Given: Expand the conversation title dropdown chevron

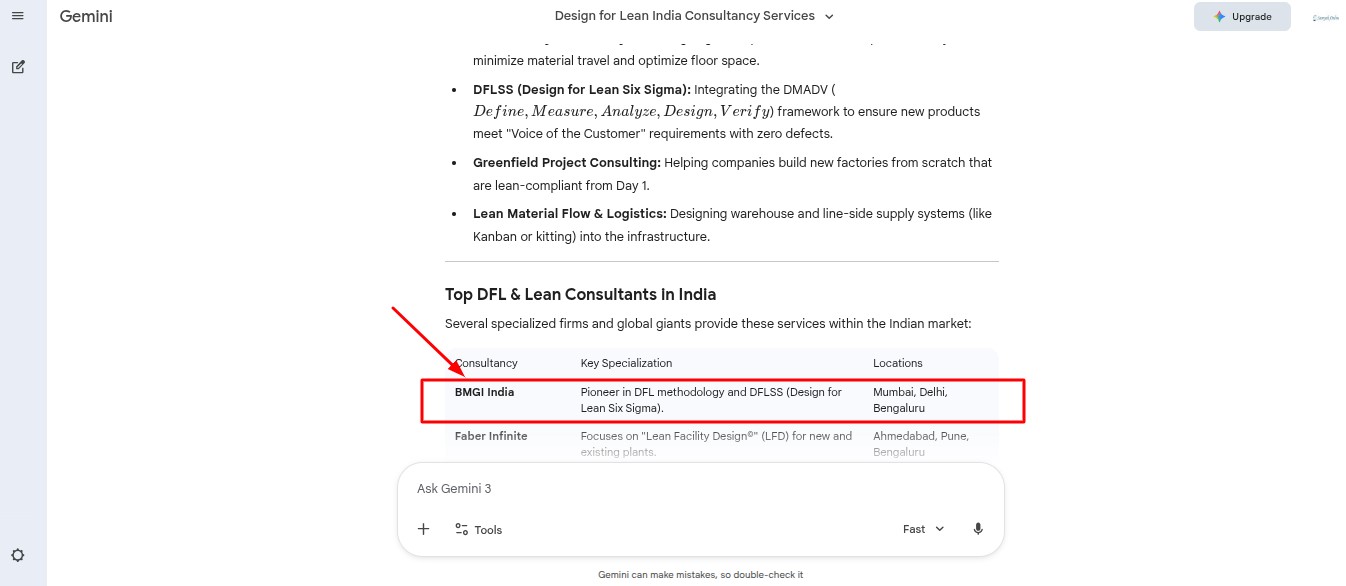Looking at the screenshot, I should pos(829,16).
